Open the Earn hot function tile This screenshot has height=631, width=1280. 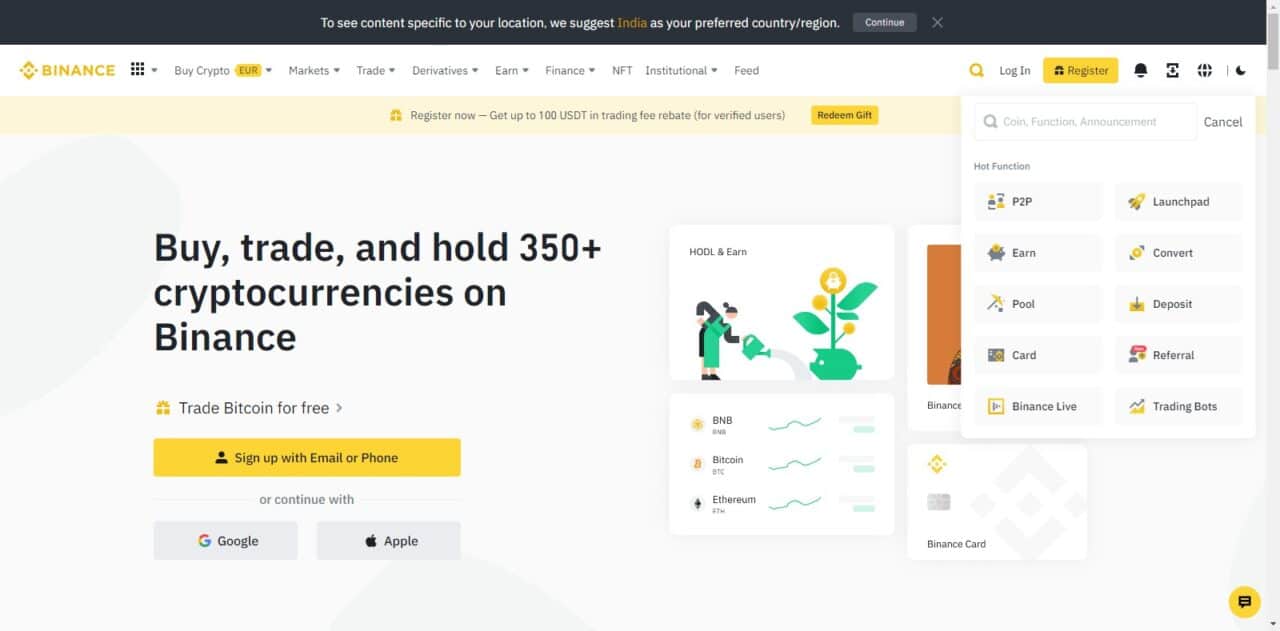[1038, 253]
